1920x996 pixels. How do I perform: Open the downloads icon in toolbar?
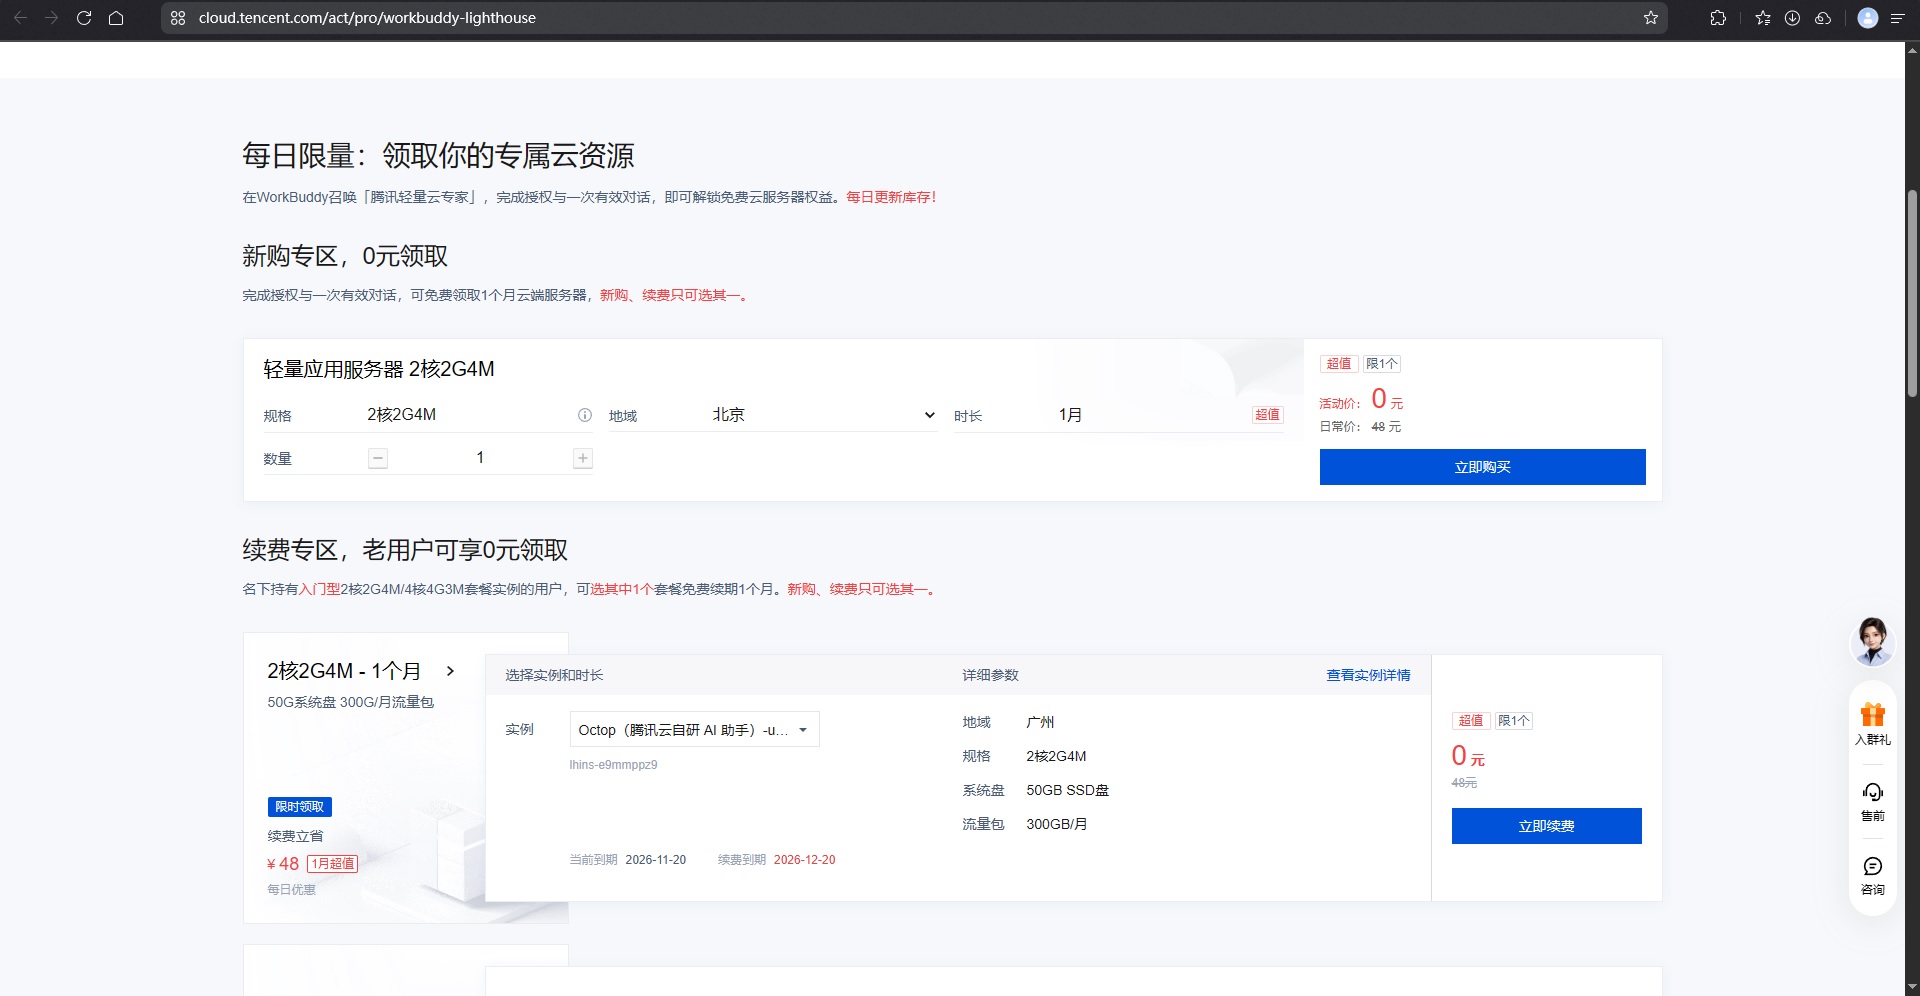tap(1793, 18)
